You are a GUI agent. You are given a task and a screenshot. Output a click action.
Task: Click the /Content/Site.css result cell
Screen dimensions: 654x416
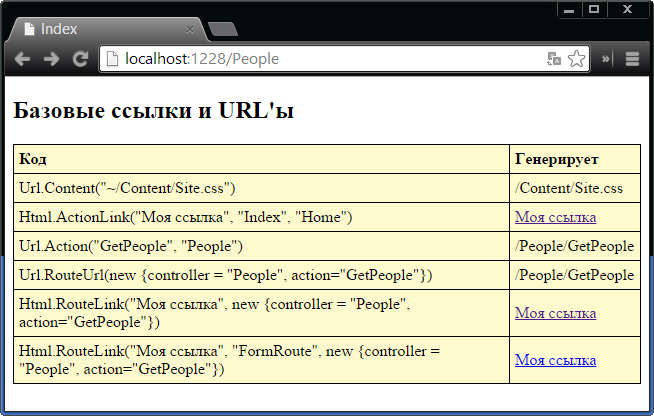(575, 188)
